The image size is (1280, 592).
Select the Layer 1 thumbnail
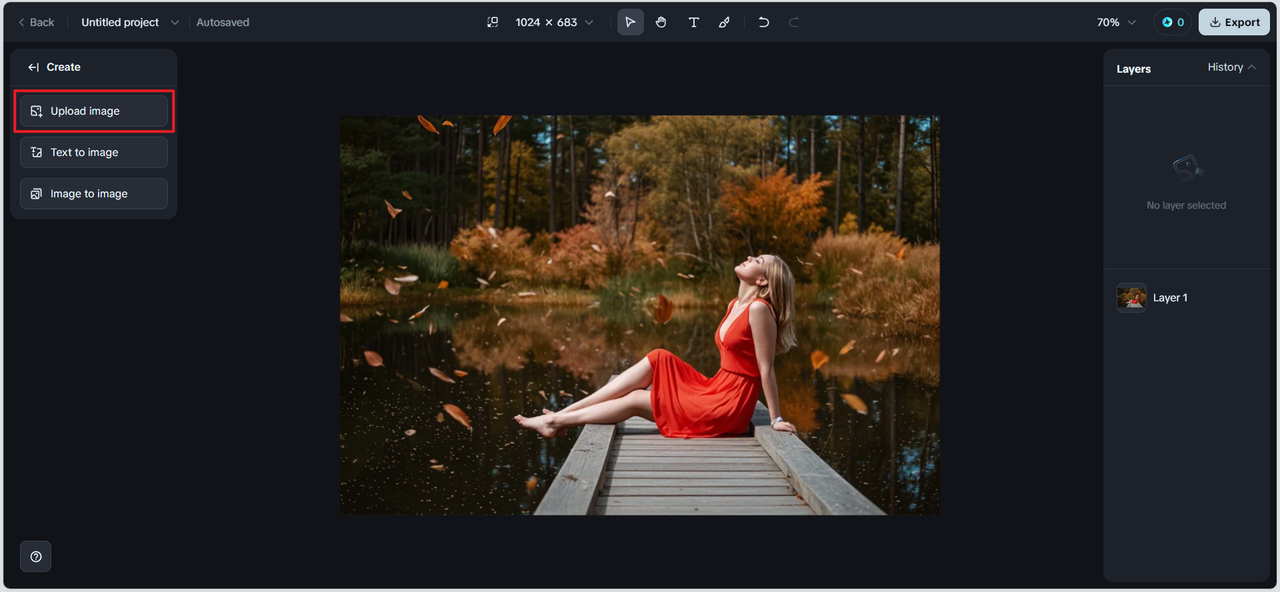[x=1132, y=297]
